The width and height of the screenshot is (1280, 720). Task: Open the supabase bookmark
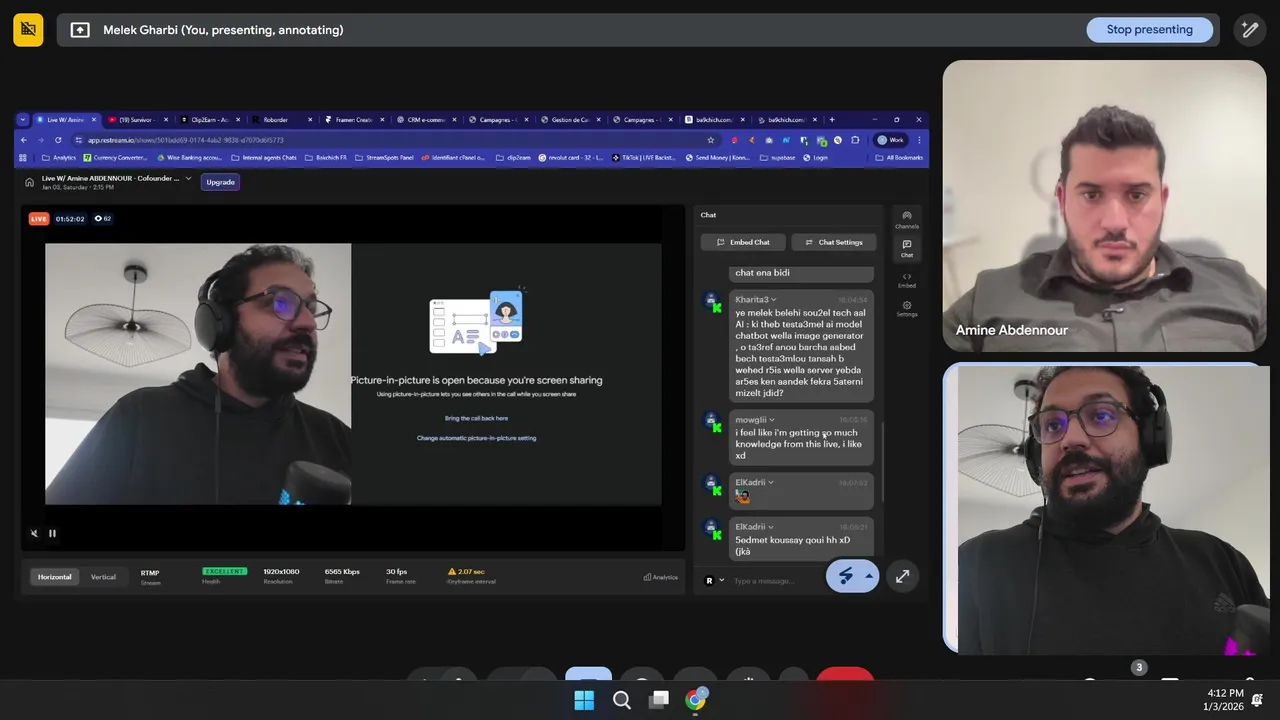(778, 157)
